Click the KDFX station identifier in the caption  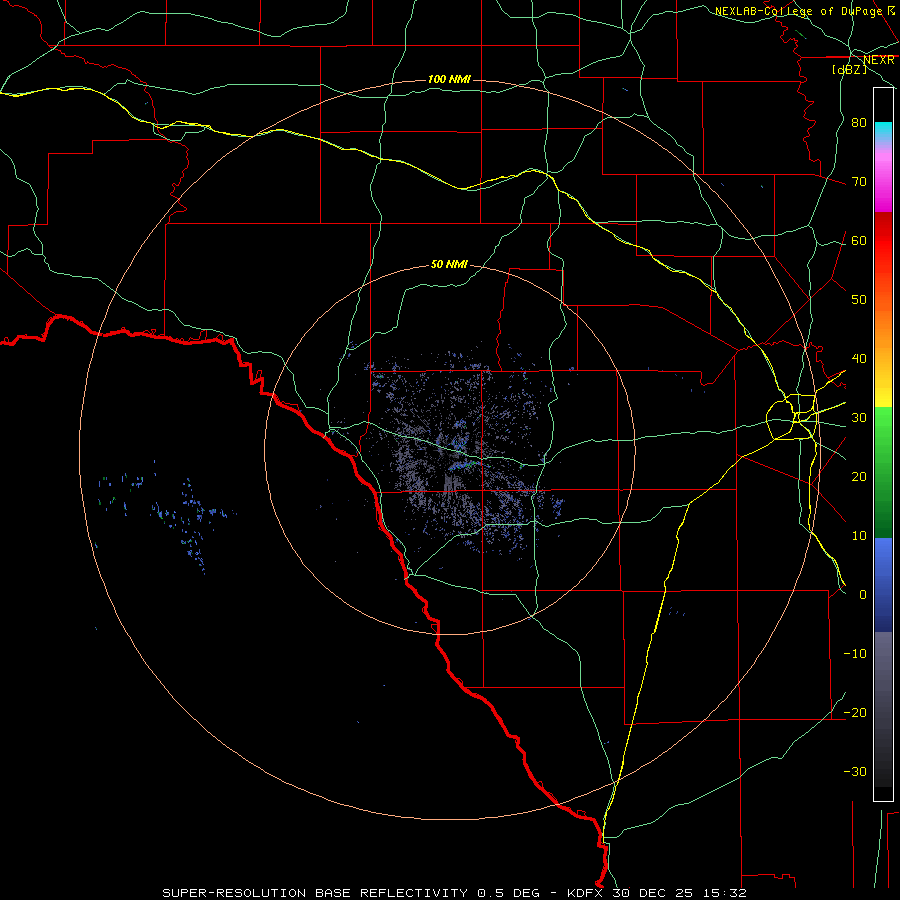pos(586,893)
